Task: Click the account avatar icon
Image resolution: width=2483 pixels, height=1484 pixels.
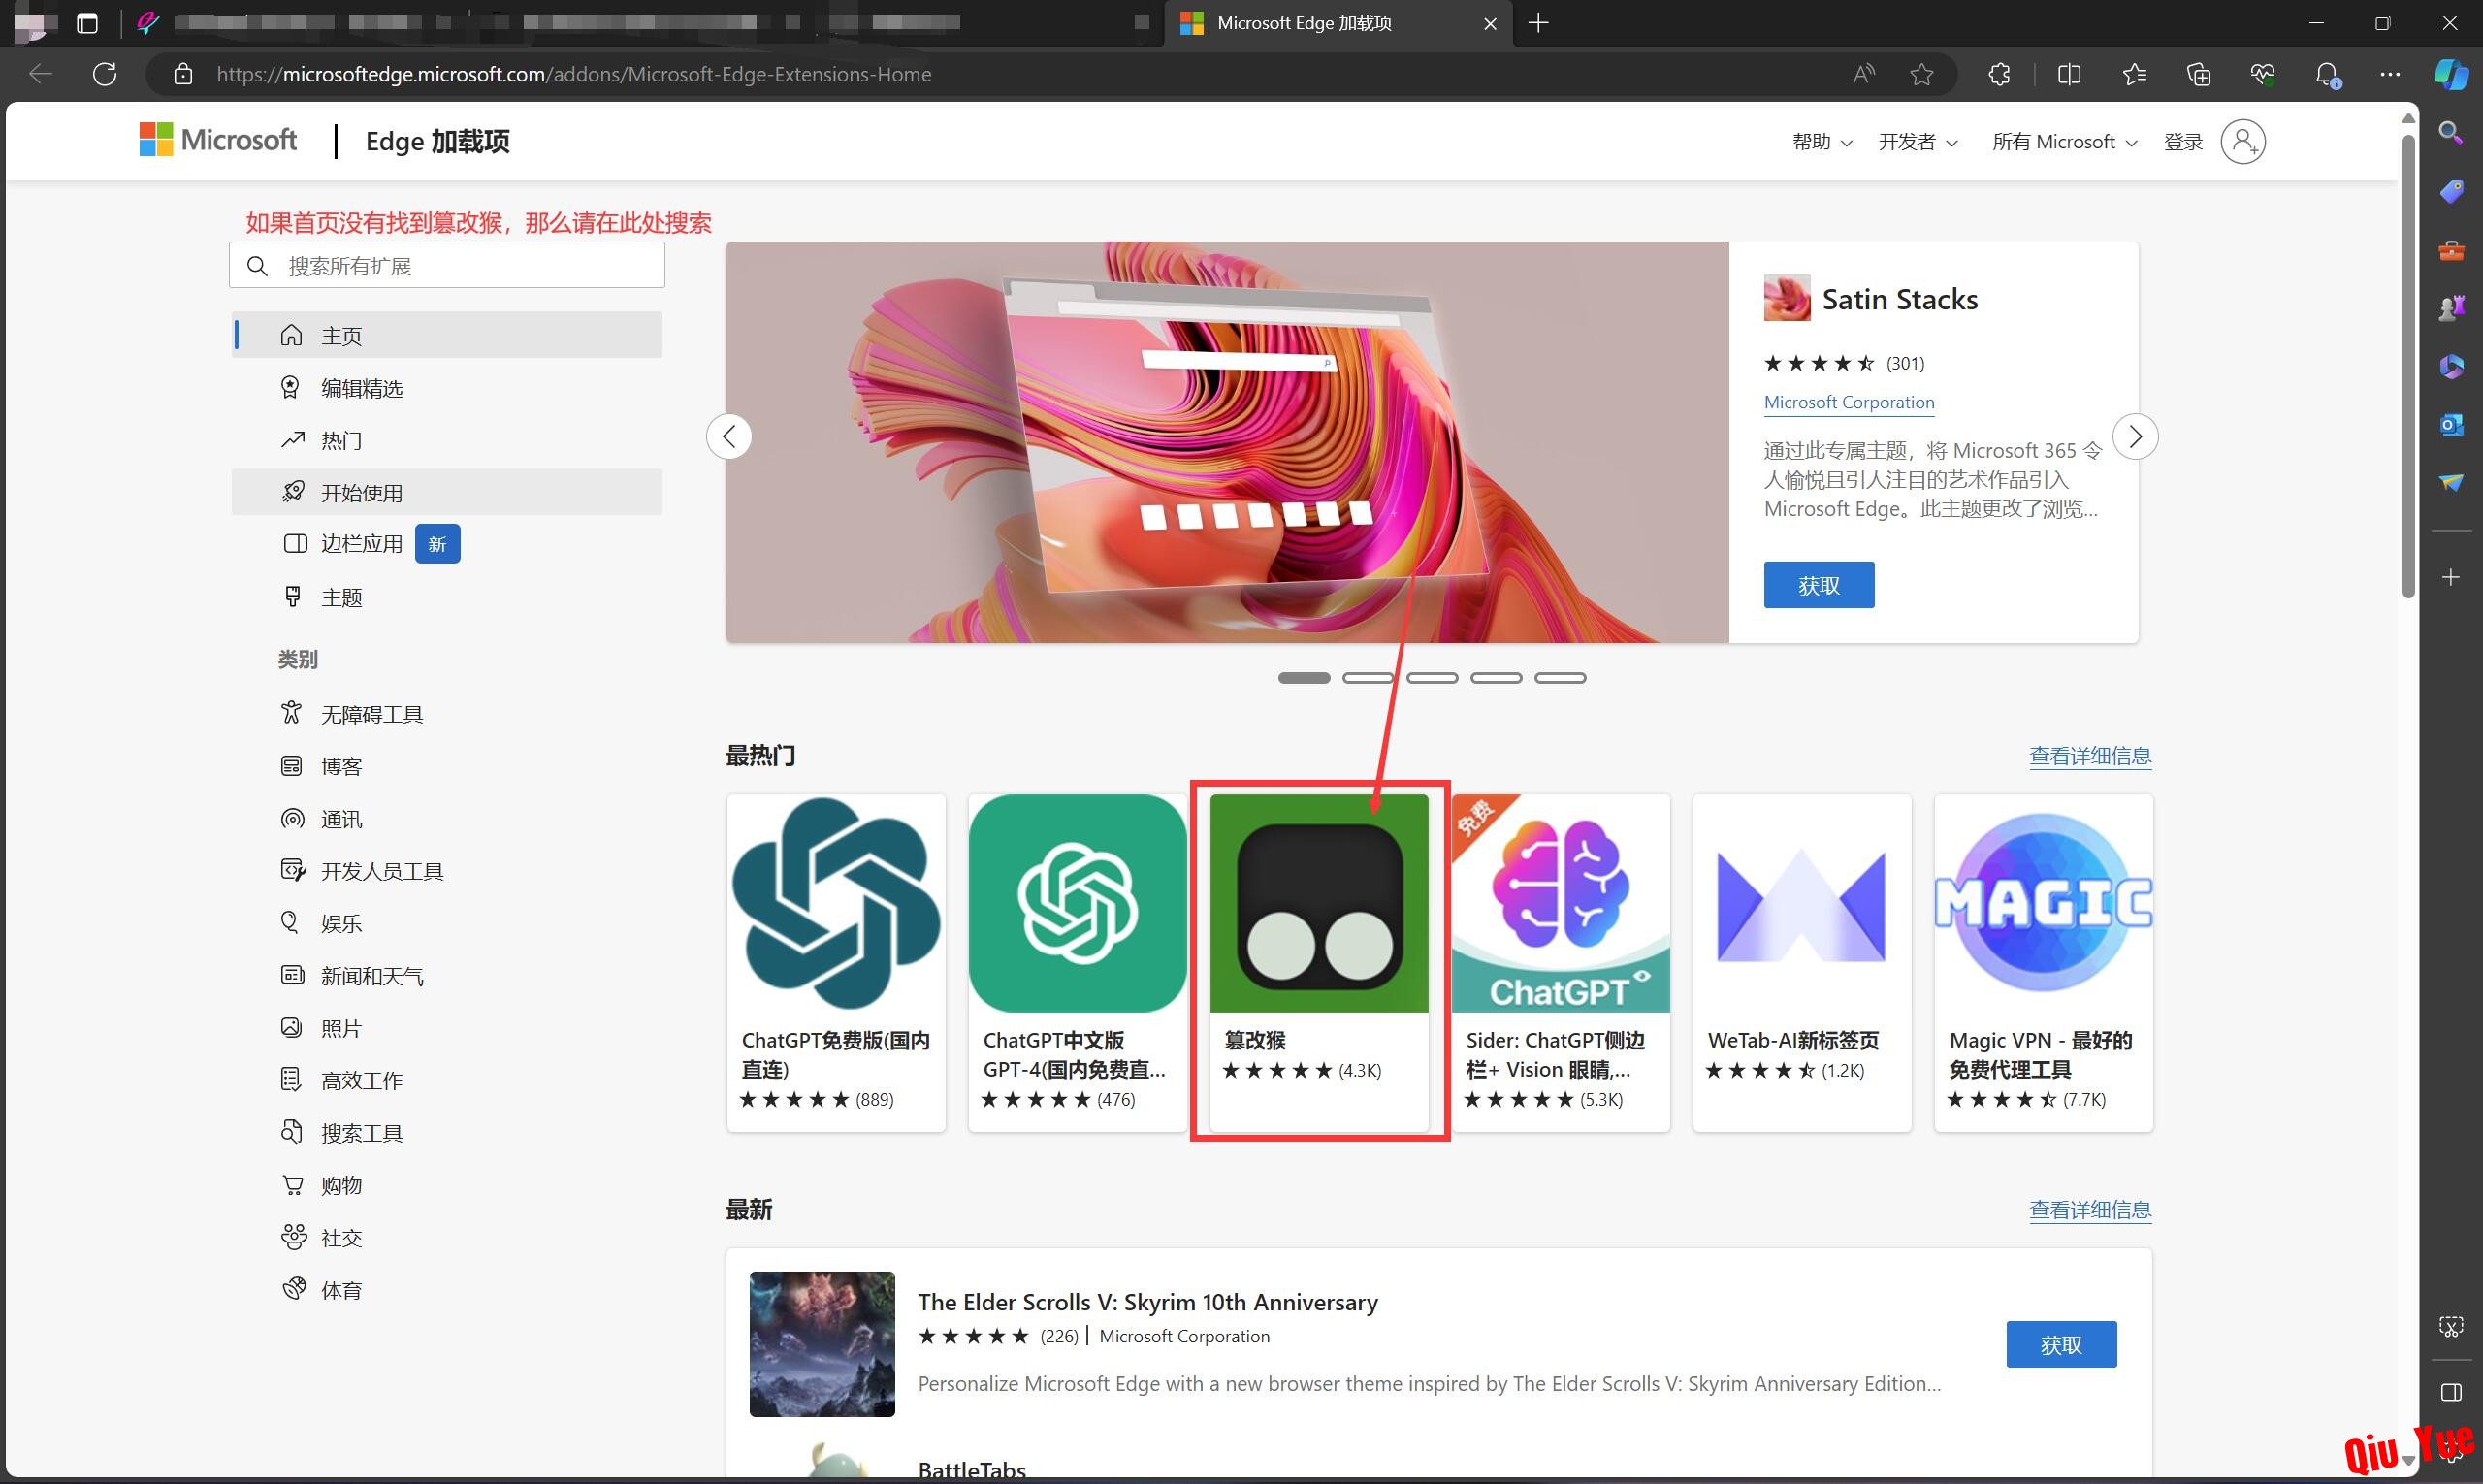Action: (2243, 141)
